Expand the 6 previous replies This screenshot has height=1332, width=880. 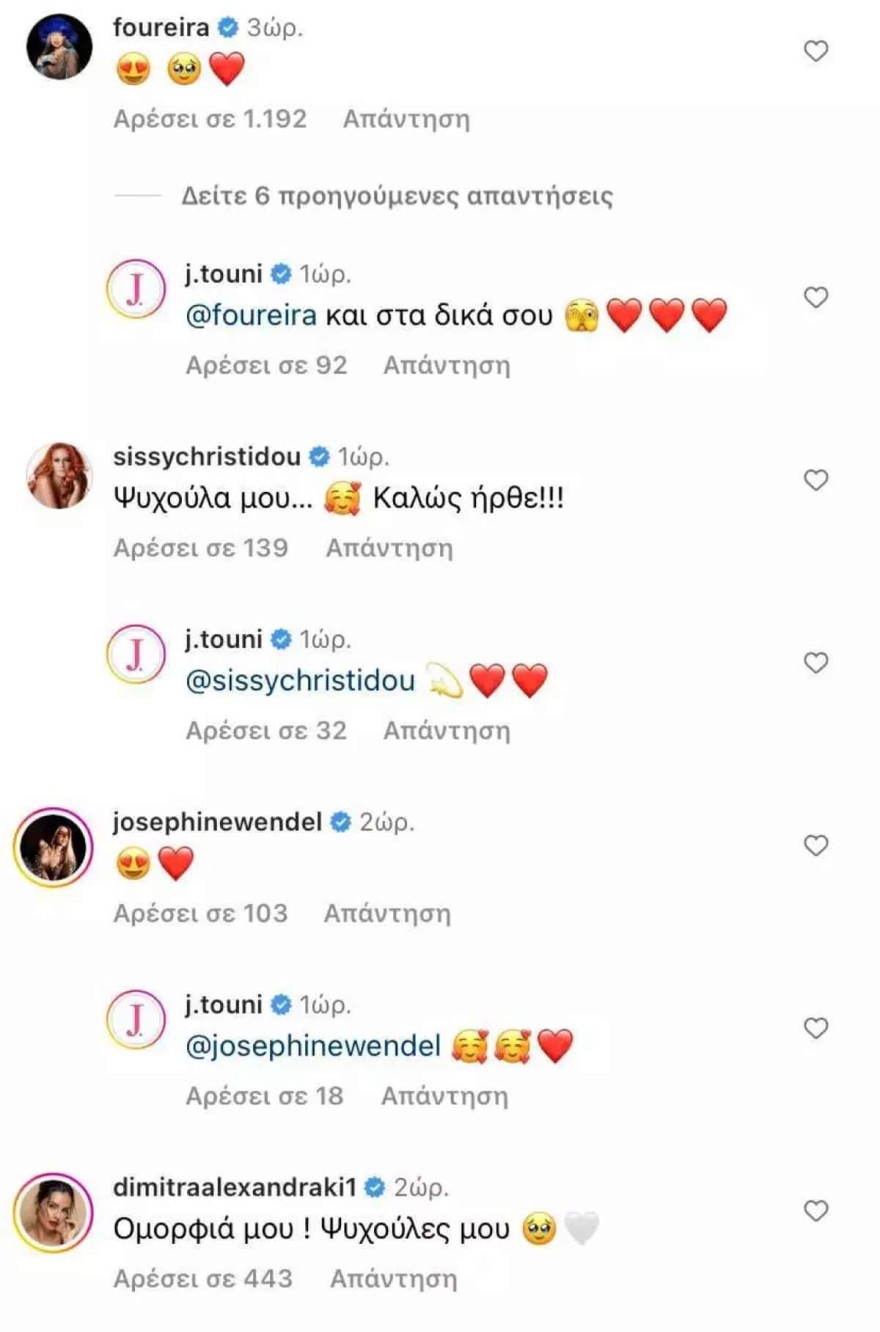click(x=396, y=195)
